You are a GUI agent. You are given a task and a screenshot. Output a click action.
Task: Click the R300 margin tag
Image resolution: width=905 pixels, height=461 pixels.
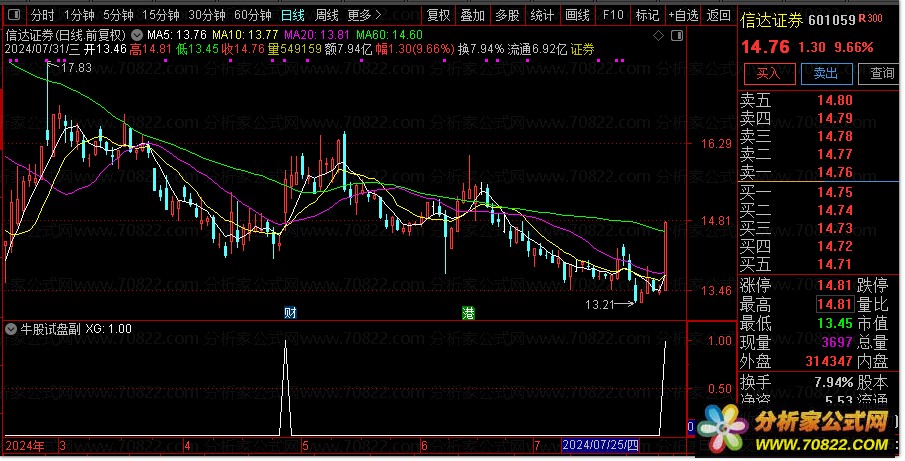[x=871, y=19]
